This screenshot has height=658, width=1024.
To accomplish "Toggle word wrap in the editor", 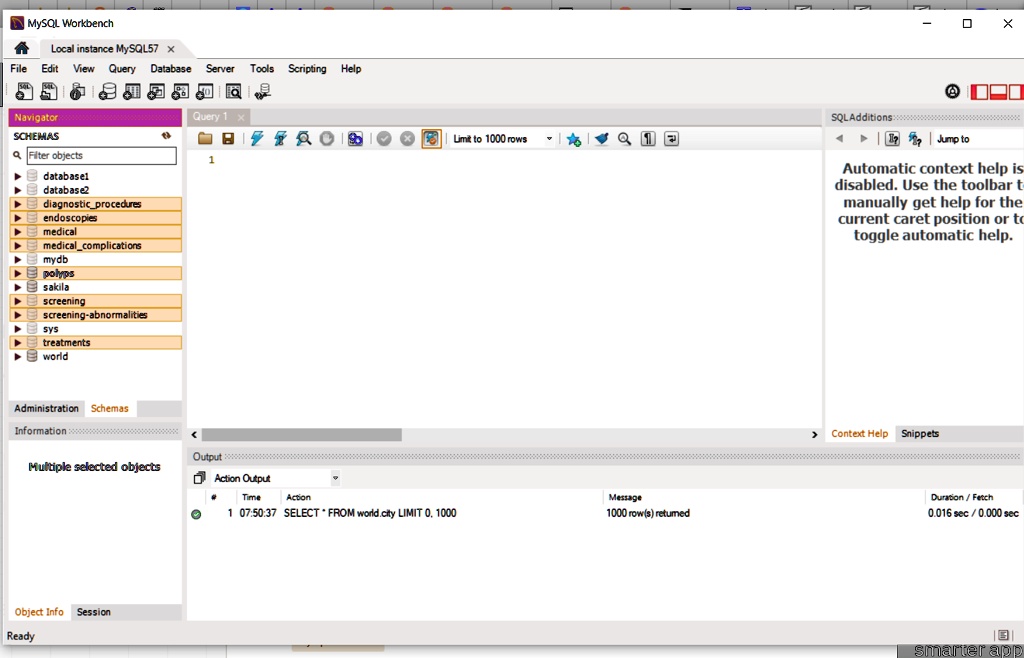I will [671, 139].
